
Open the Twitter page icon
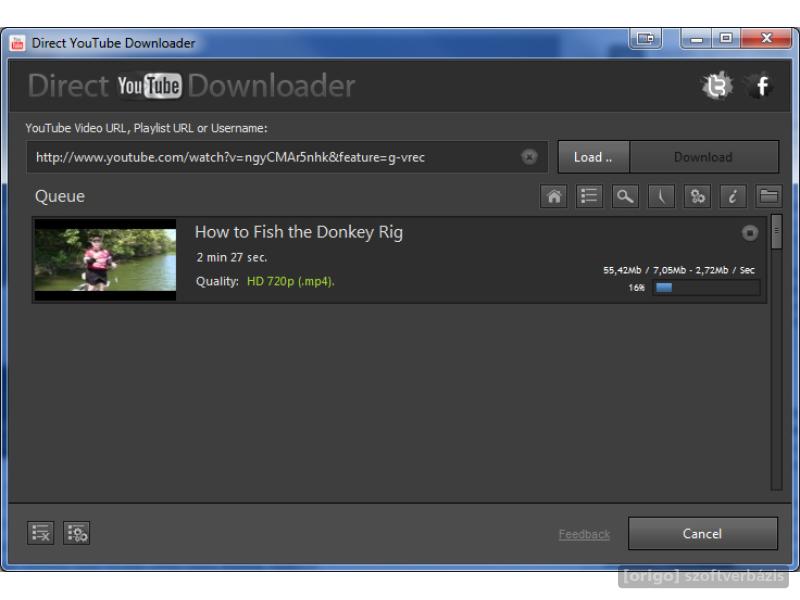coord(717,86)
